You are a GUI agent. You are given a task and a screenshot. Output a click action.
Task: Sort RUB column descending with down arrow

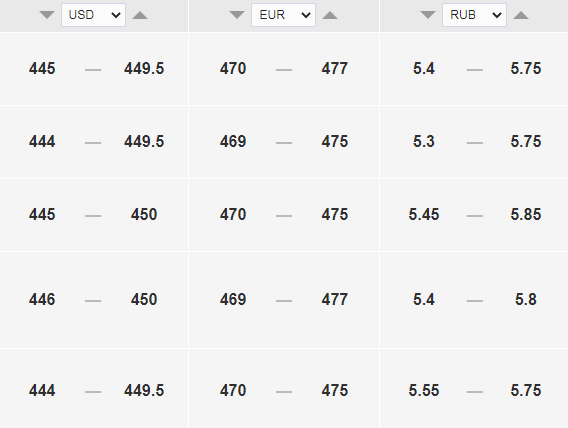[428, 15]
